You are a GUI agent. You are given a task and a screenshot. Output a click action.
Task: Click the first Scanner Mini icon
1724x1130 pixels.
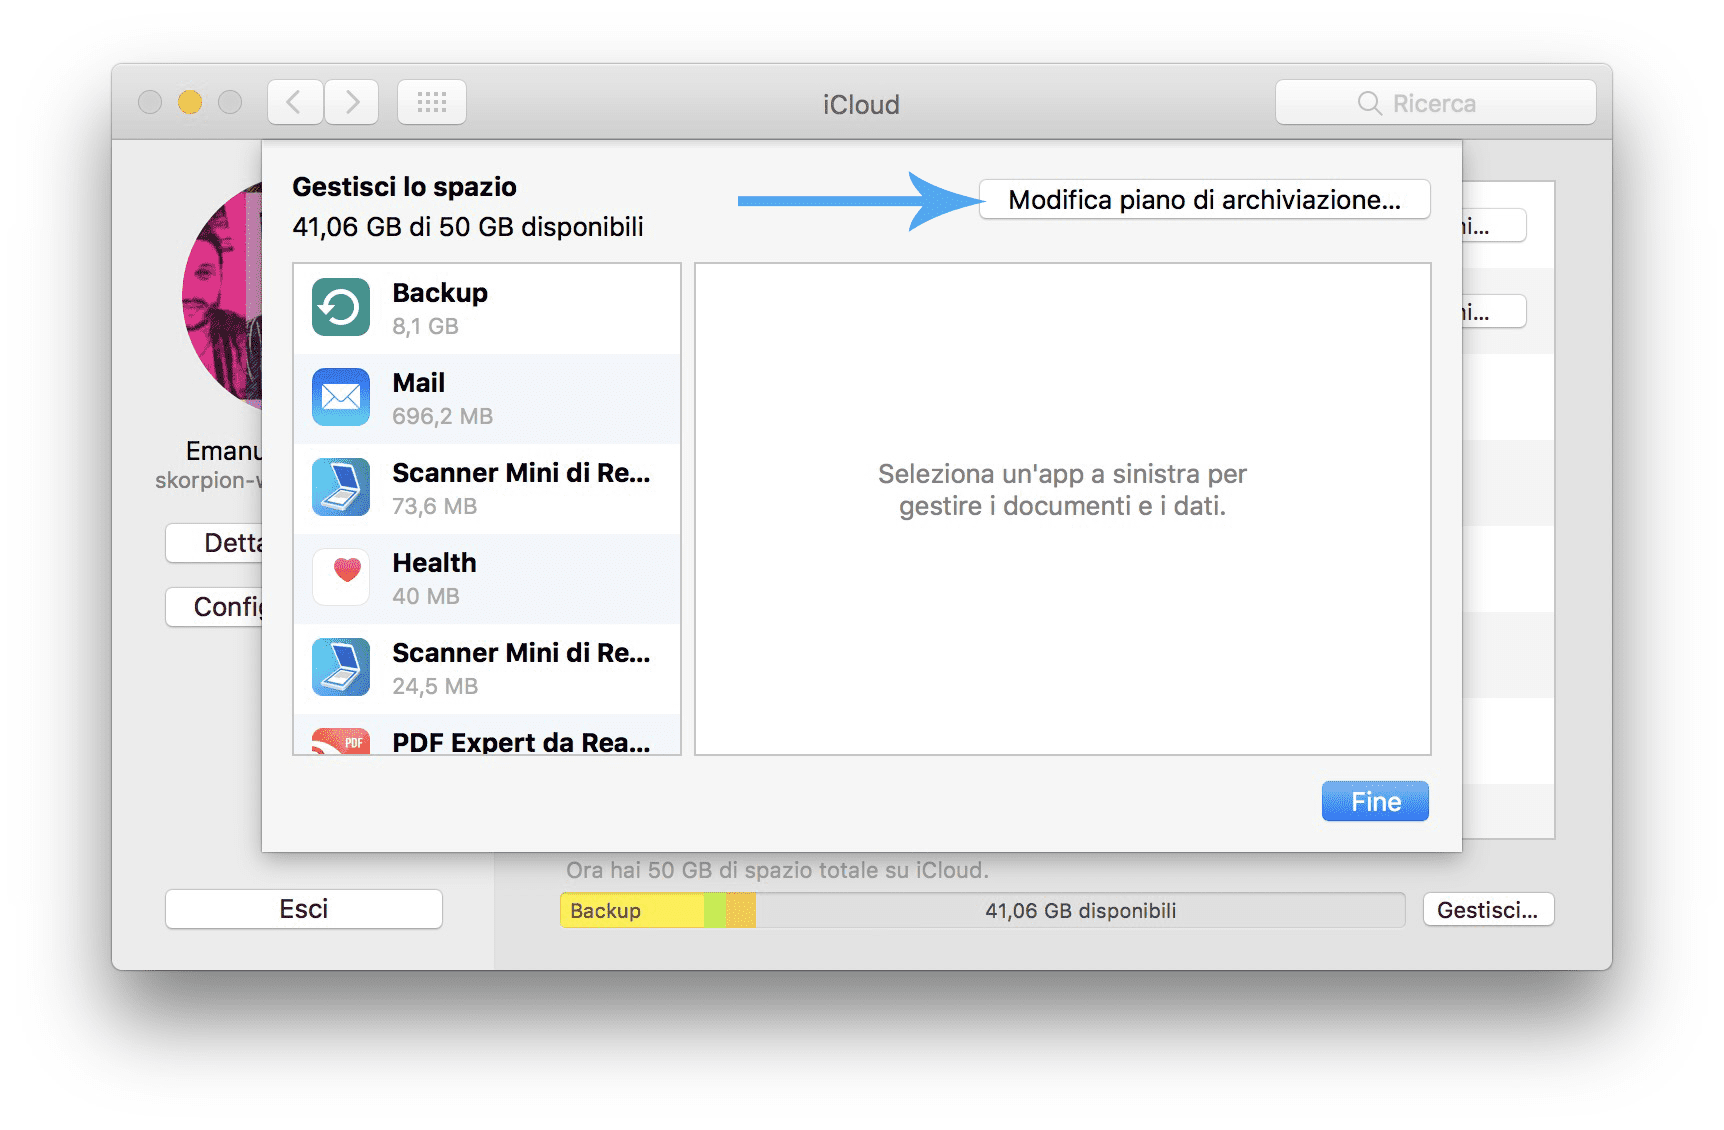341,487
